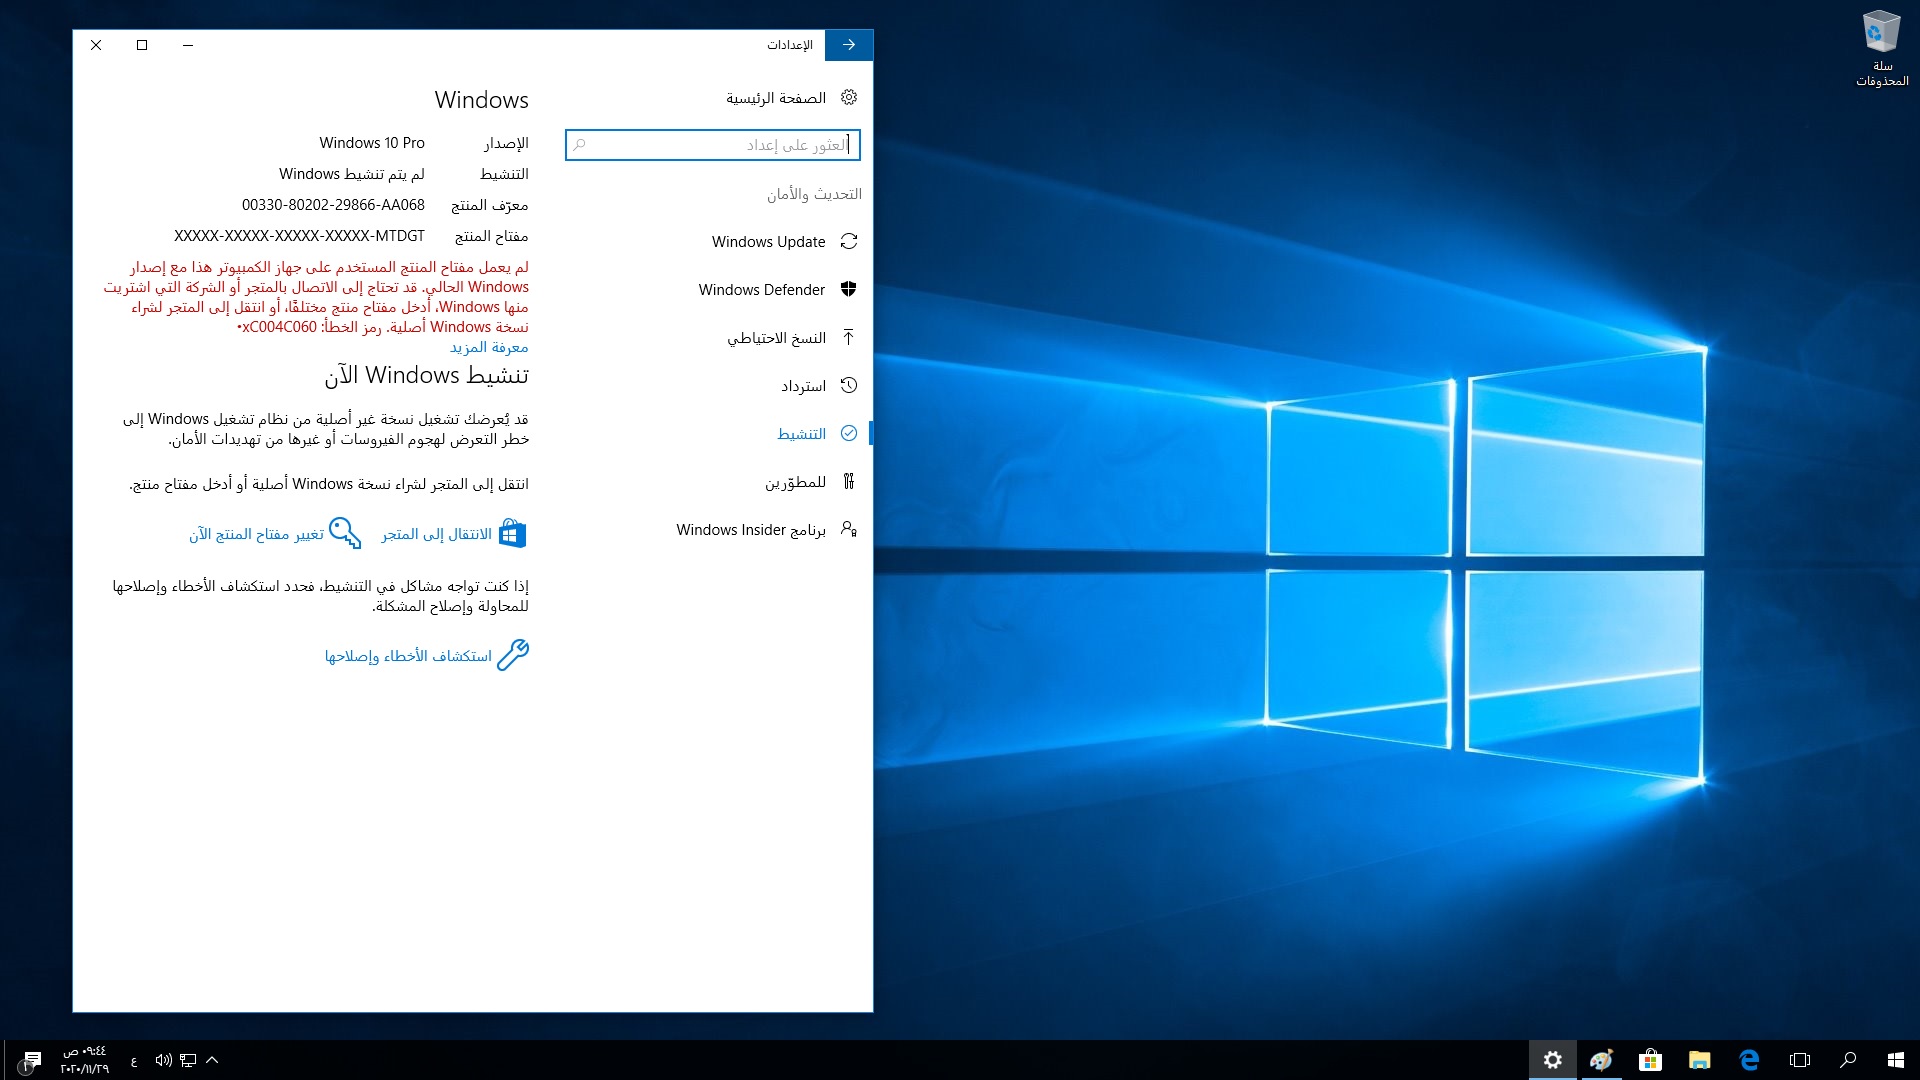This screenshot has height=1080, width=1920.
Task: Click the developers tools icon
Action: tap(849, 482)
